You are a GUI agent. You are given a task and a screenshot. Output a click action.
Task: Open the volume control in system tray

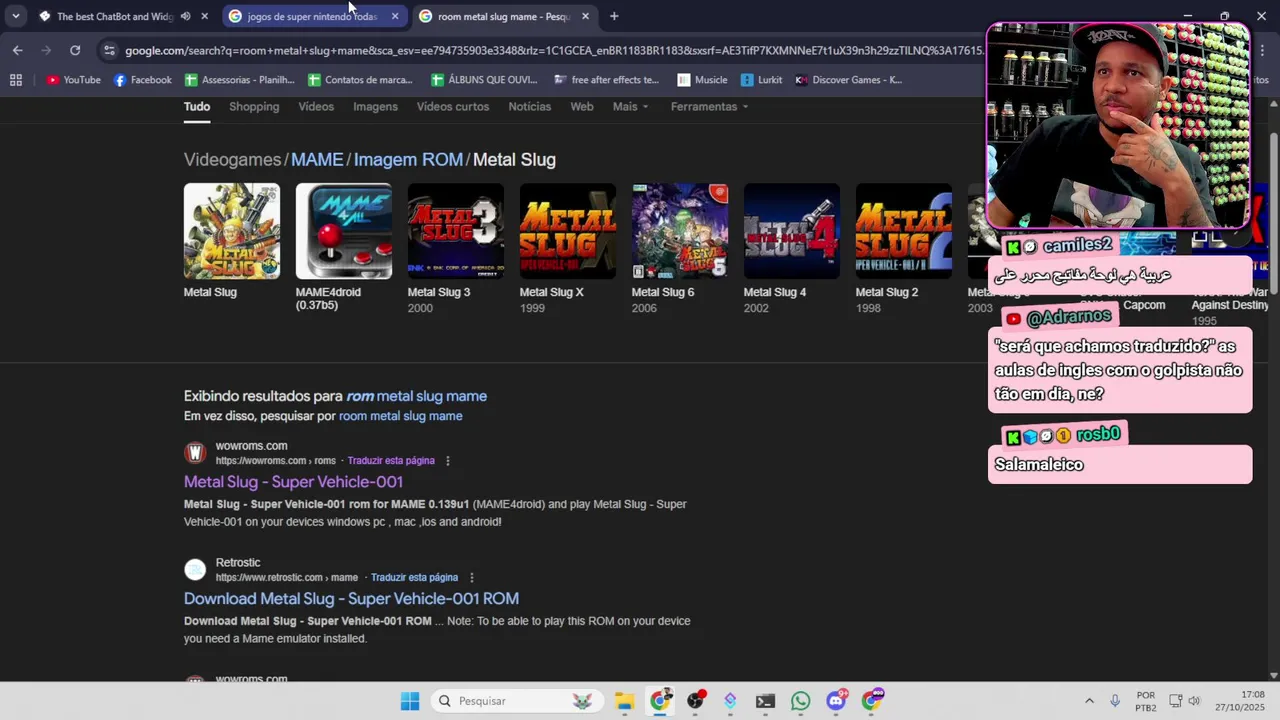[x=1194, y=701]
